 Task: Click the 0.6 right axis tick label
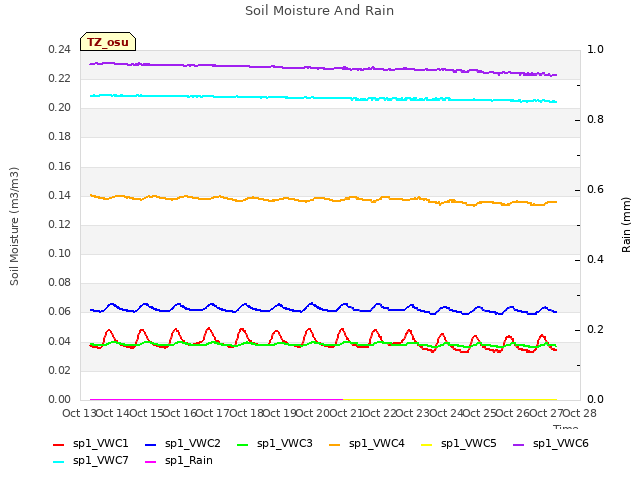pos(595,190)
